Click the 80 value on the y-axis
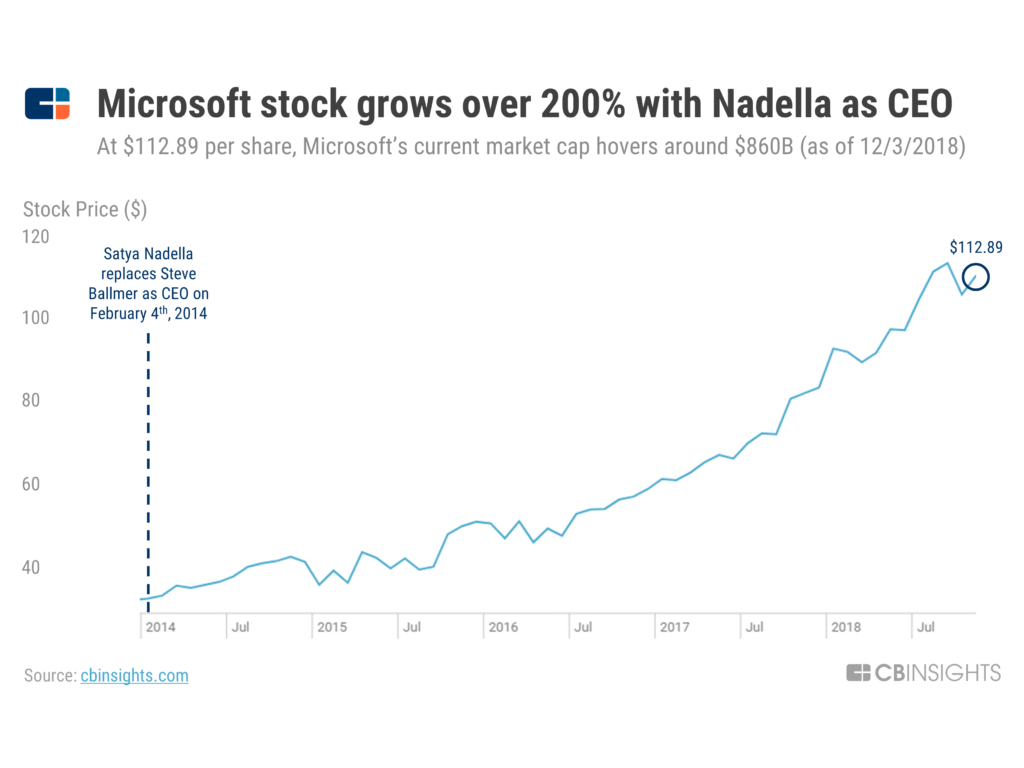This screenshot has height=768, width=1024. click(x=31, y=400)
